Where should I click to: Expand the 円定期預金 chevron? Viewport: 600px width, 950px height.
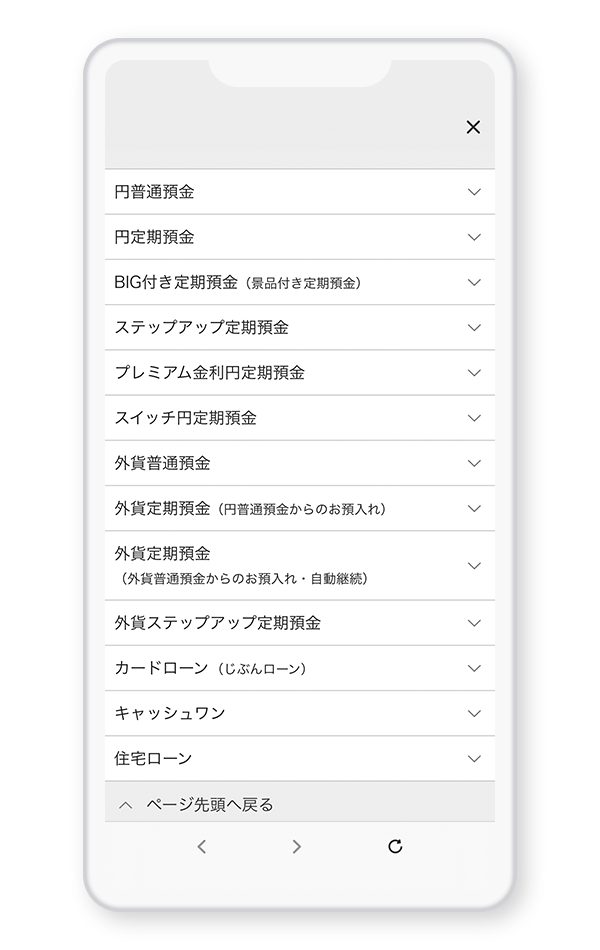474,237
